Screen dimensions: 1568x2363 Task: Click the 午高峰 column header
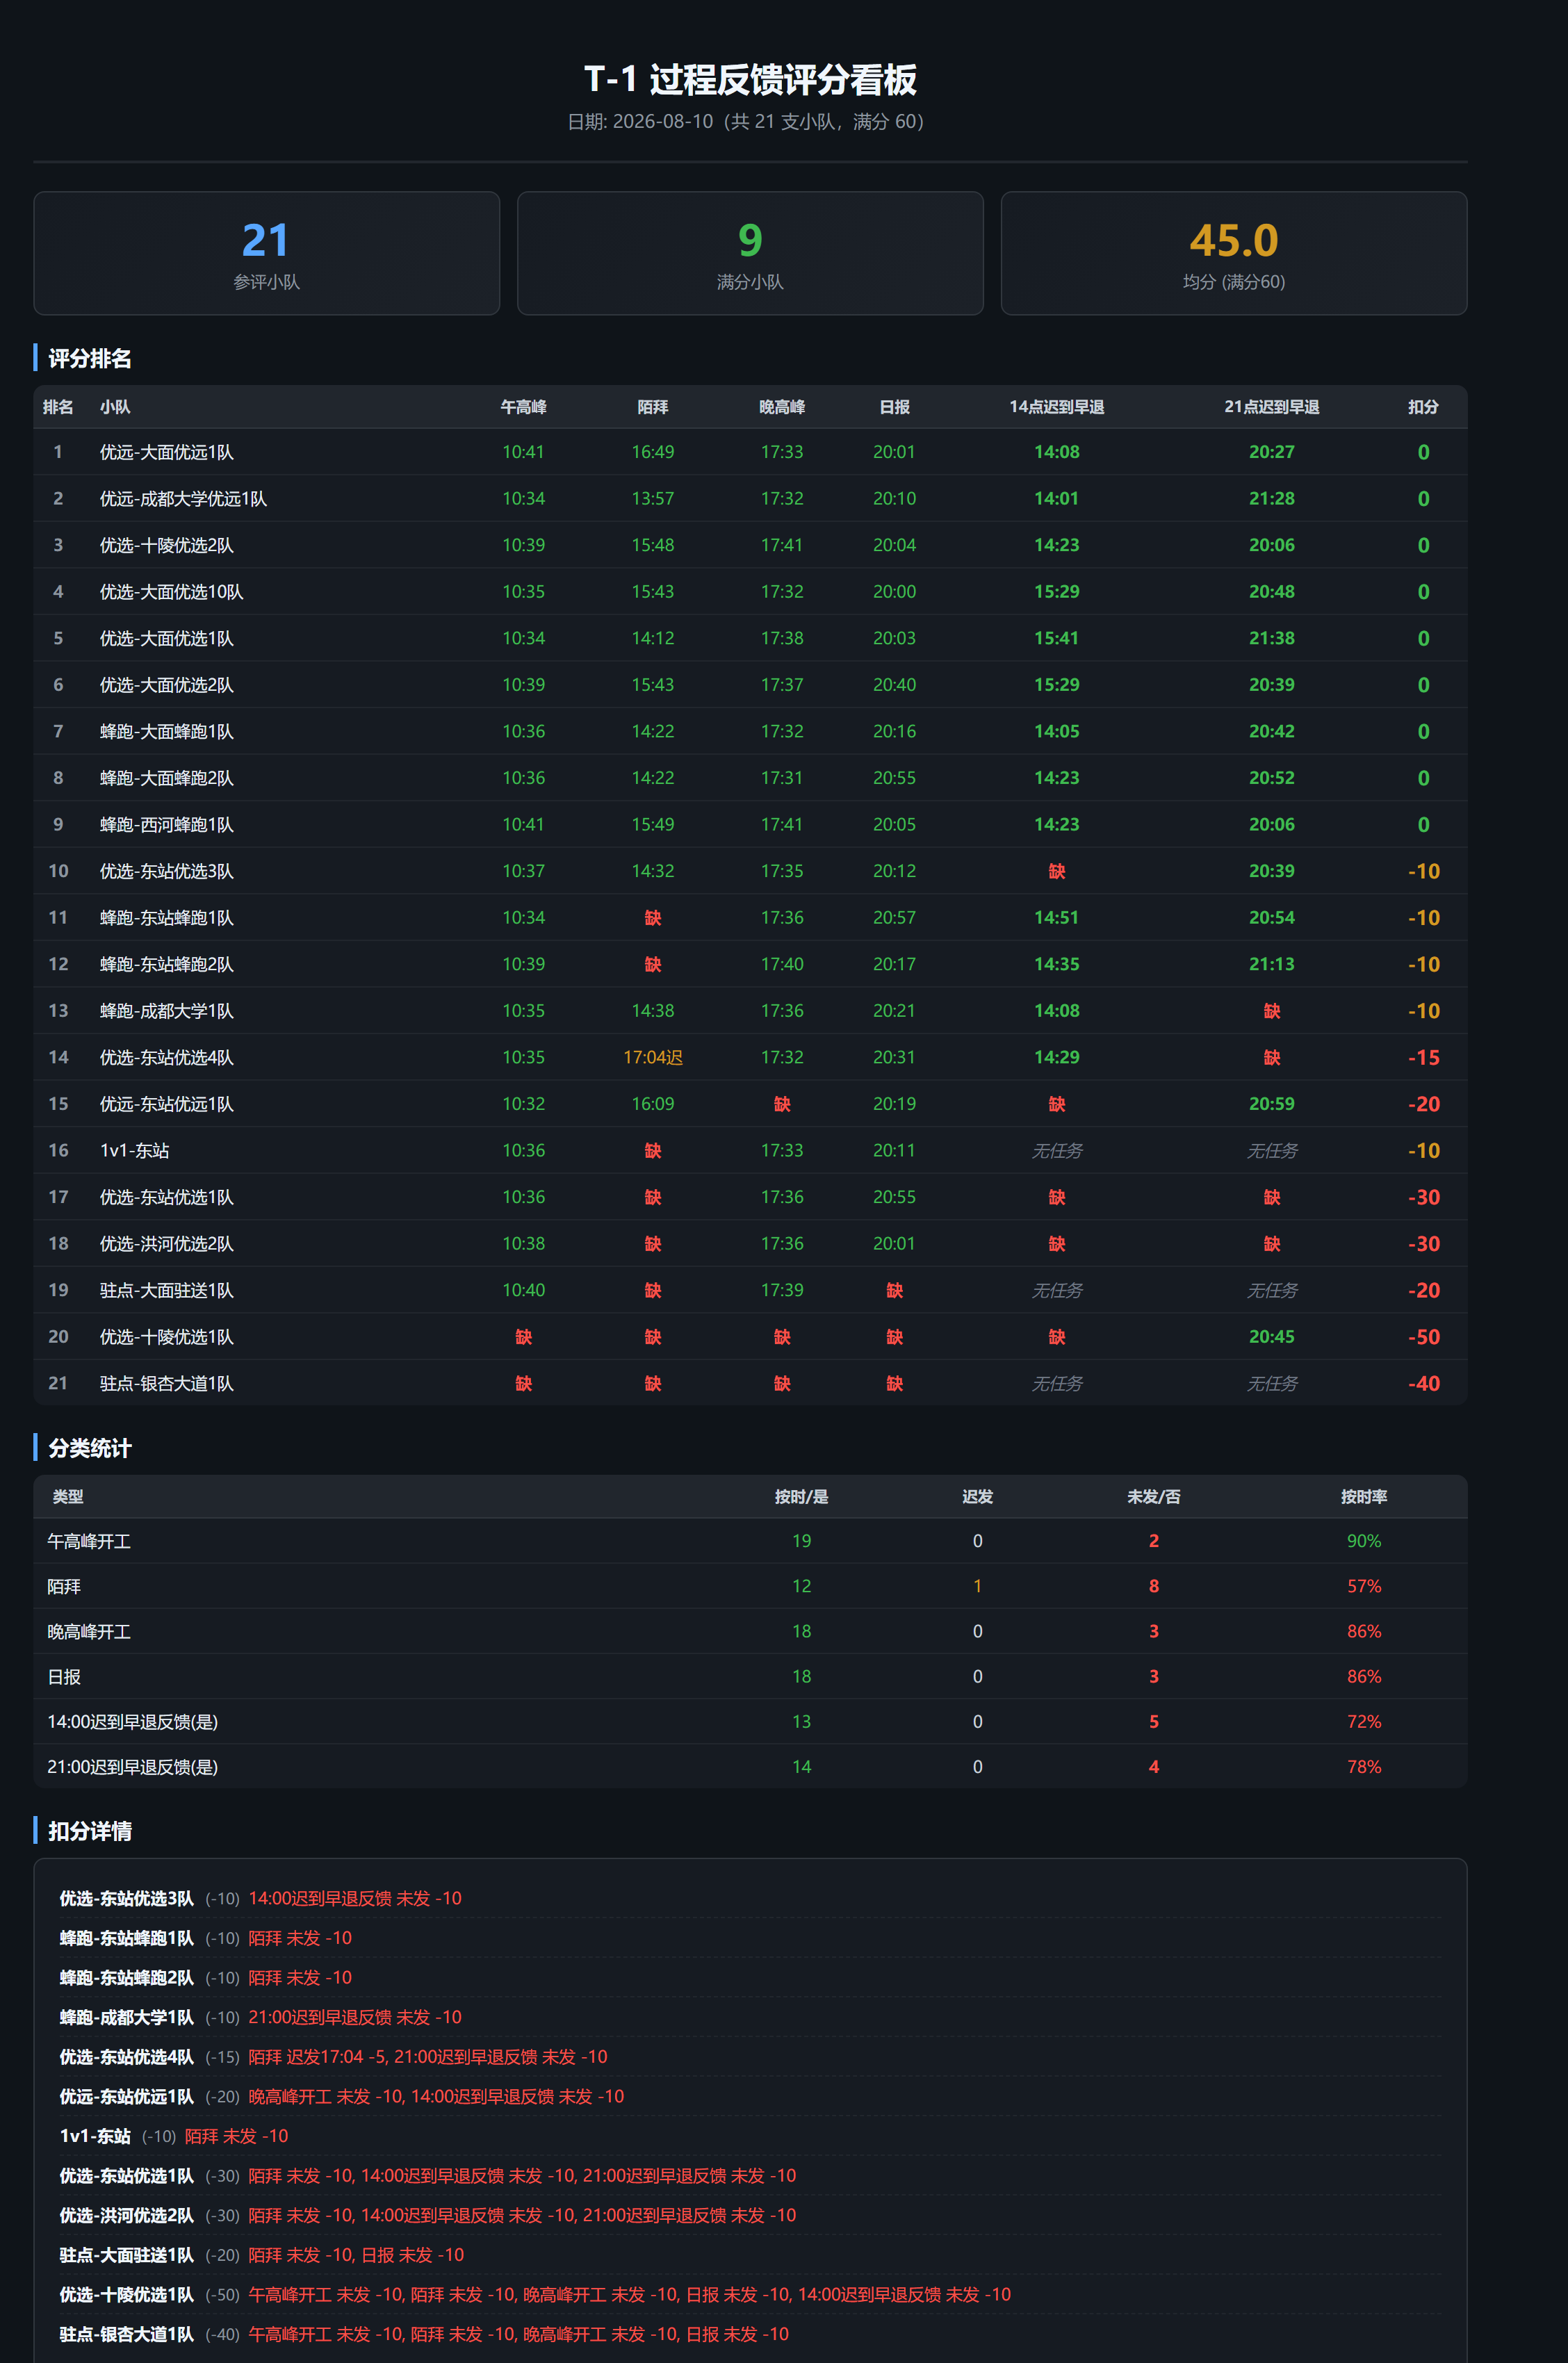point(523,407)
